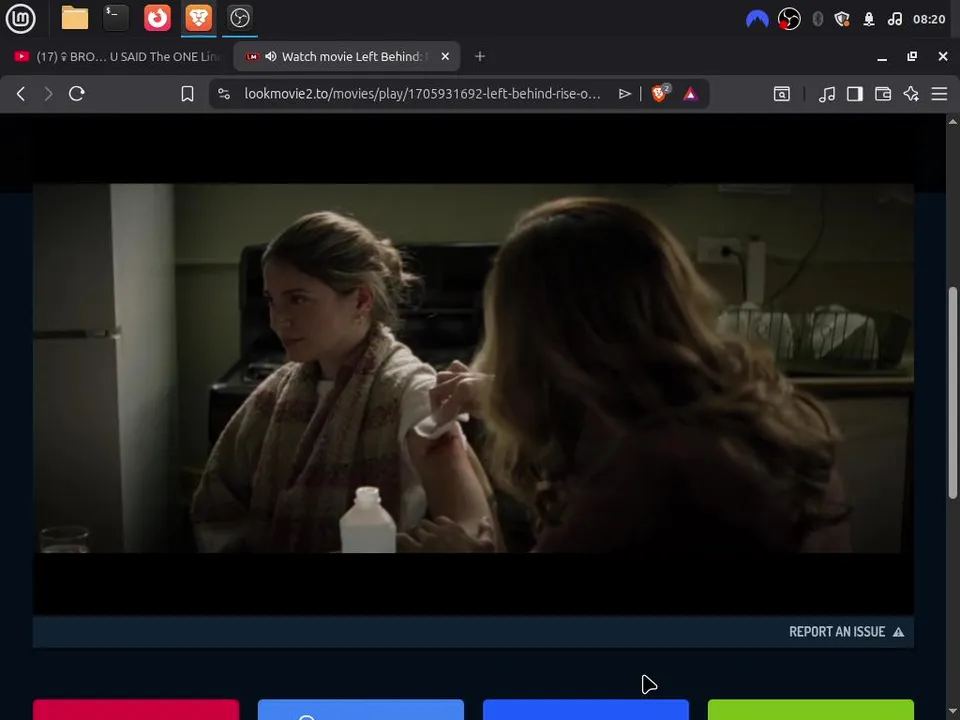960x720 pixels.
Task: View site settings icon in the address bar
Action: coord(224,94)
